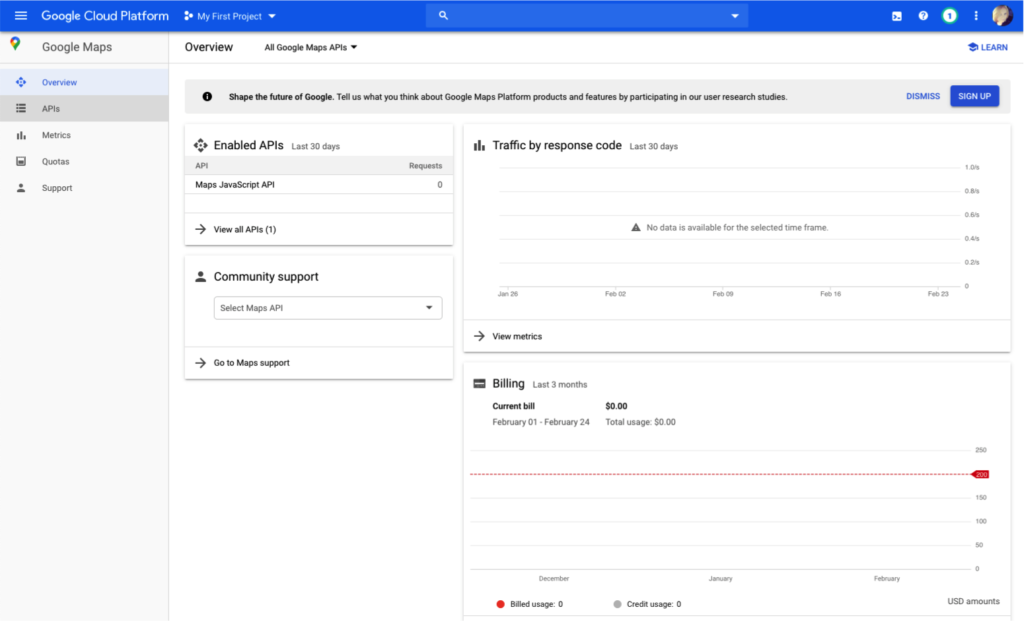Click the Billed usage red legend dot
The image size is (1024, 622).
500,604
